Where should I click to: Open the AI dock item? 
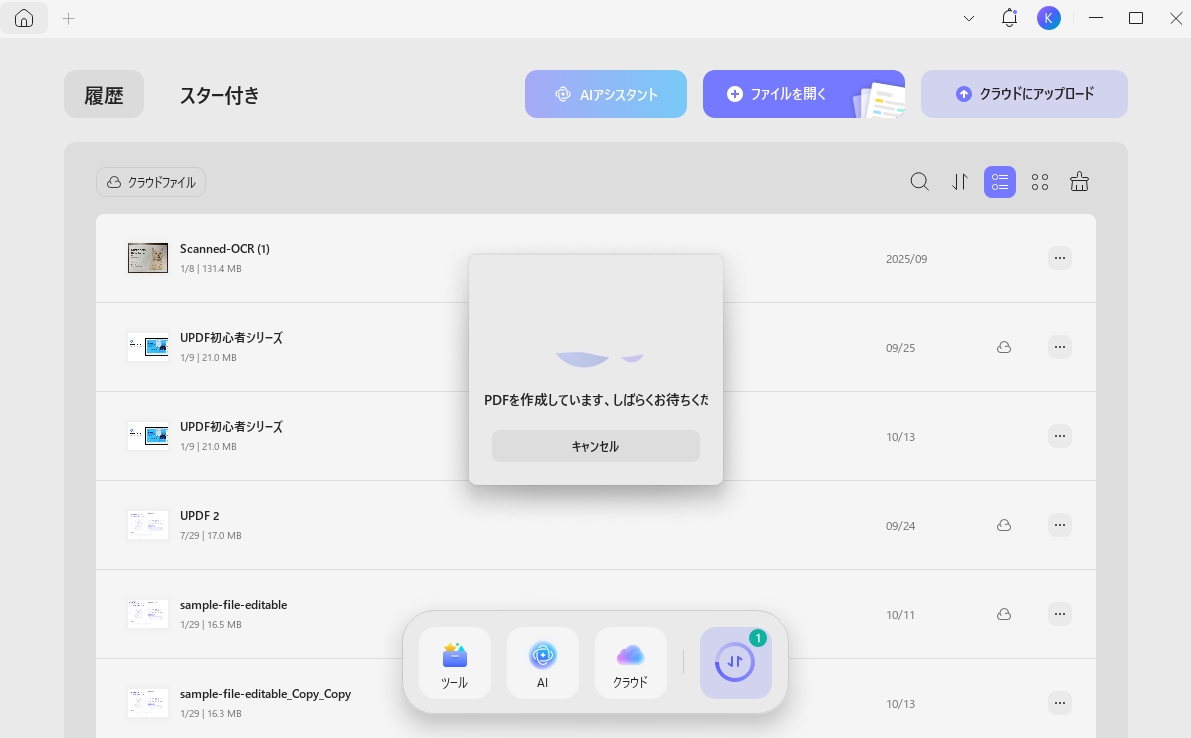point(542,663)
